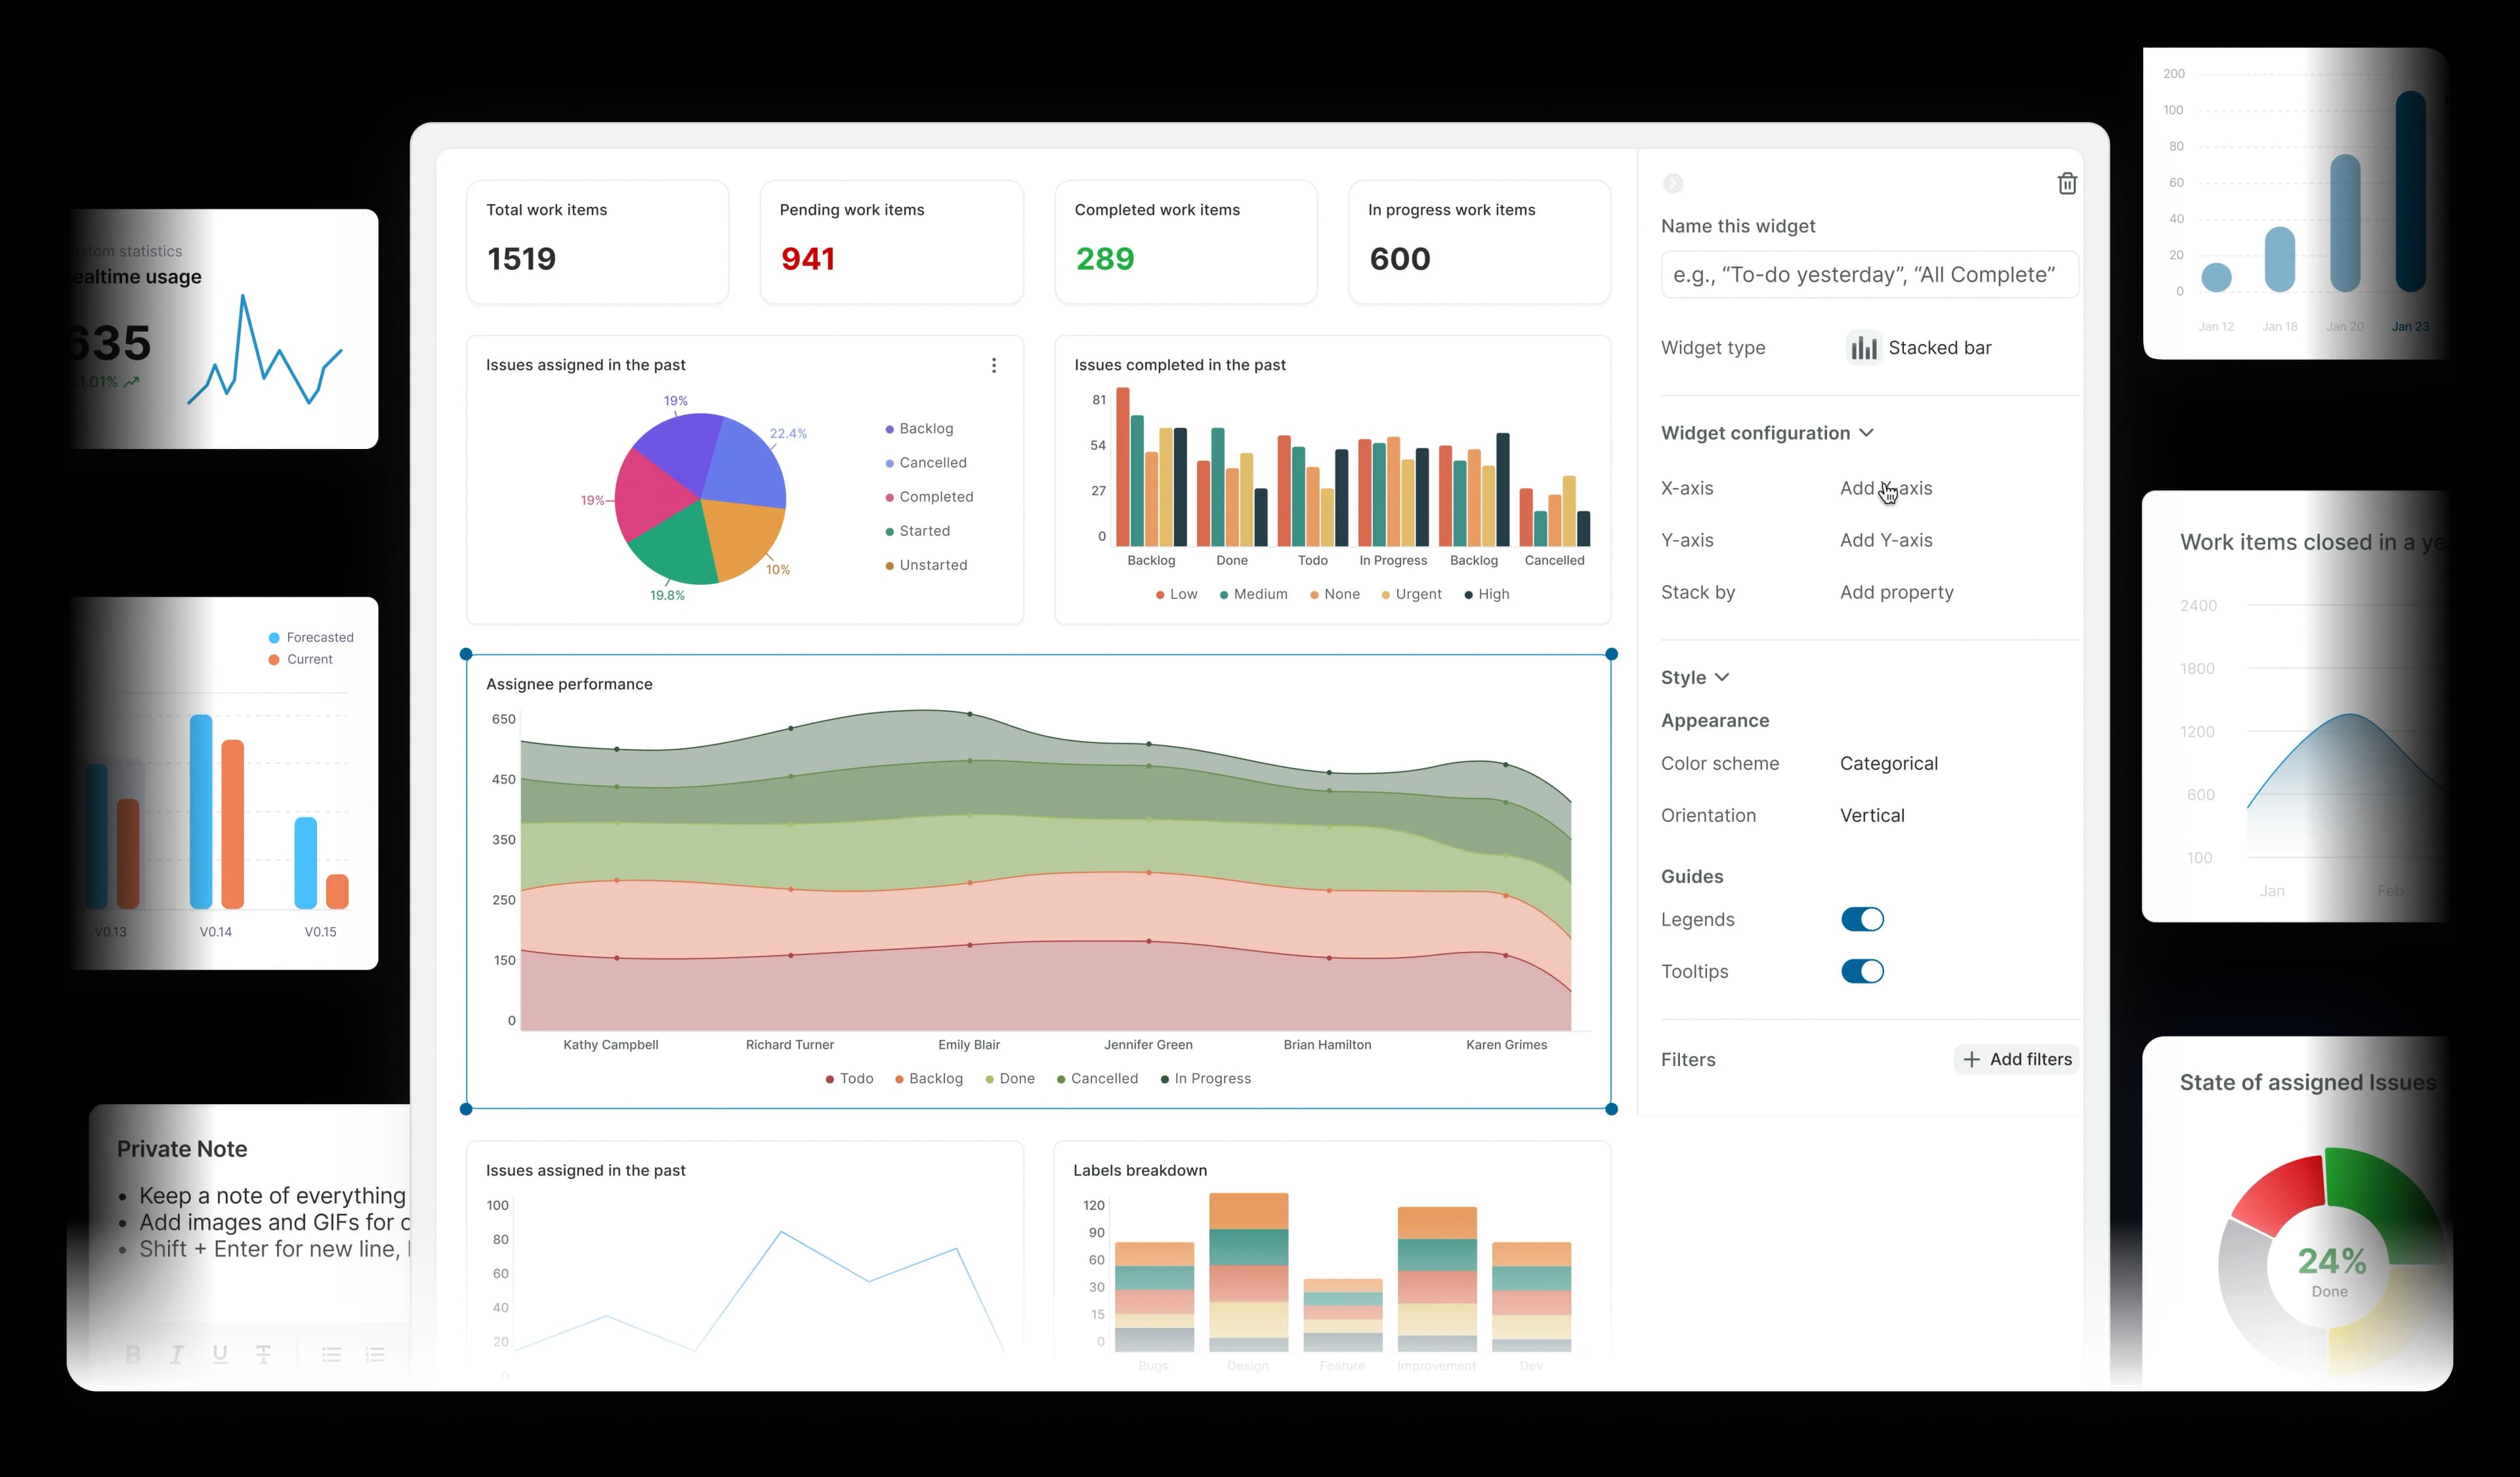This screenshot has width=2520, height=1477.
Task: Expand the Style section
Action: (1722, 677)
